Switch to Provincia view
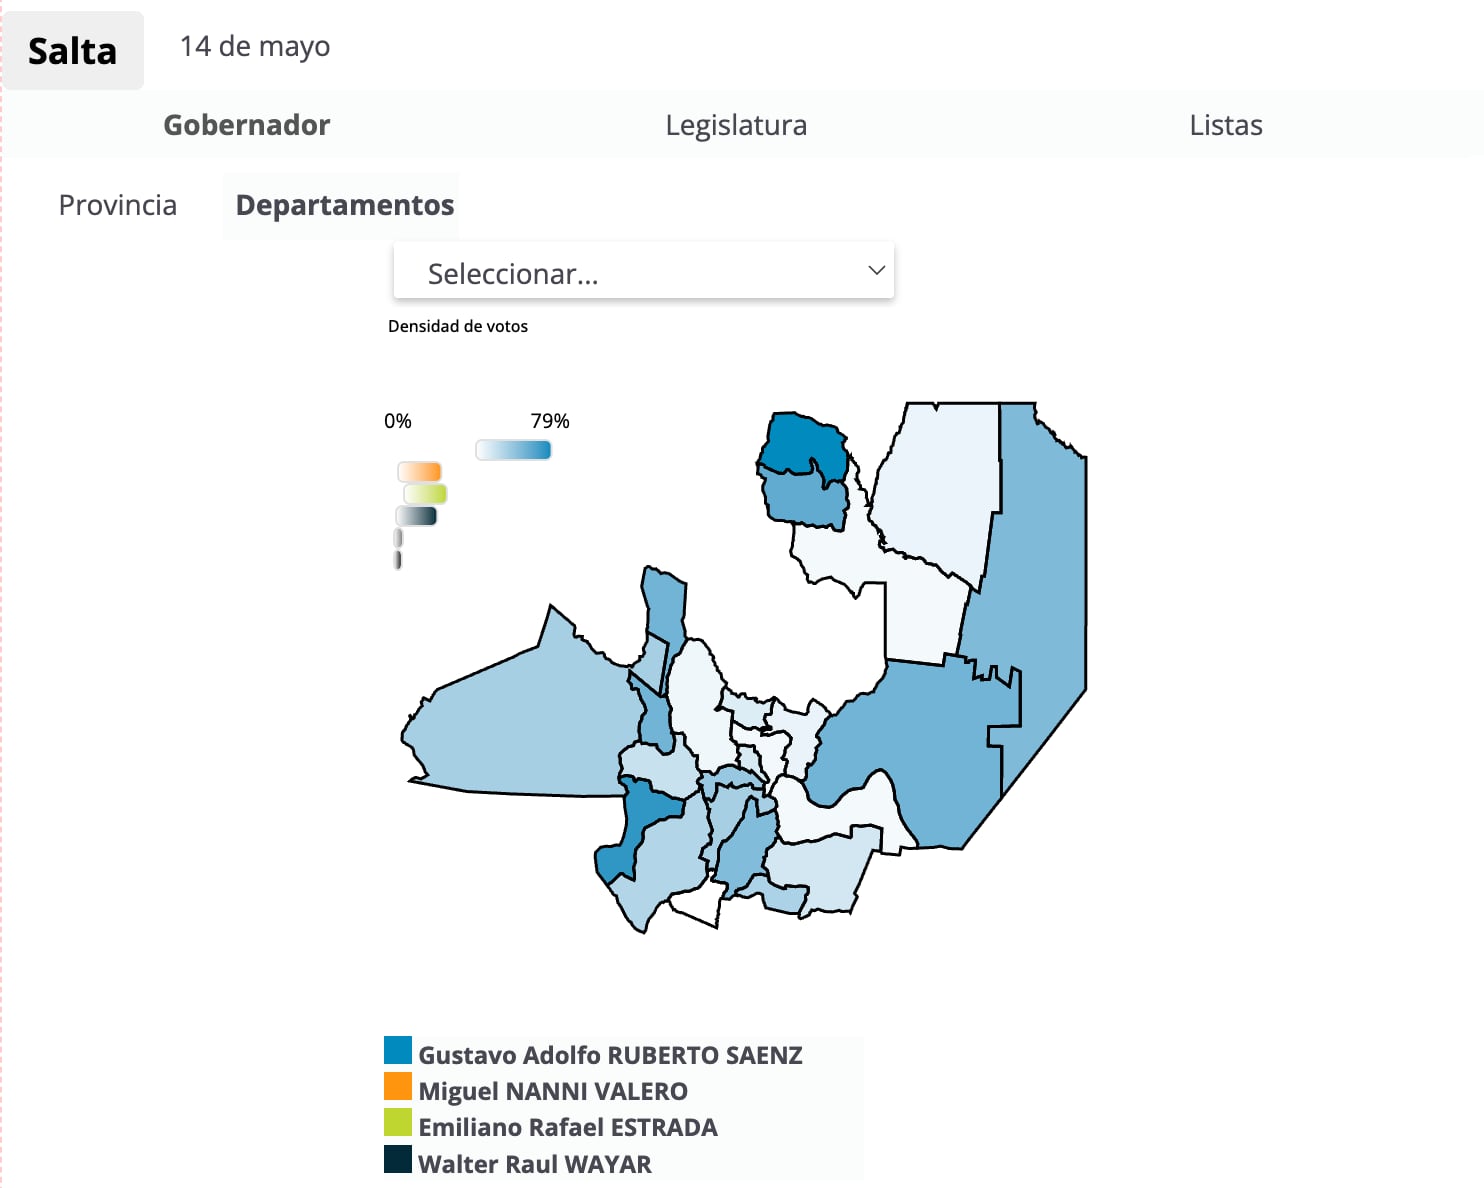The image size is (1484, 1188). point(118,205)
